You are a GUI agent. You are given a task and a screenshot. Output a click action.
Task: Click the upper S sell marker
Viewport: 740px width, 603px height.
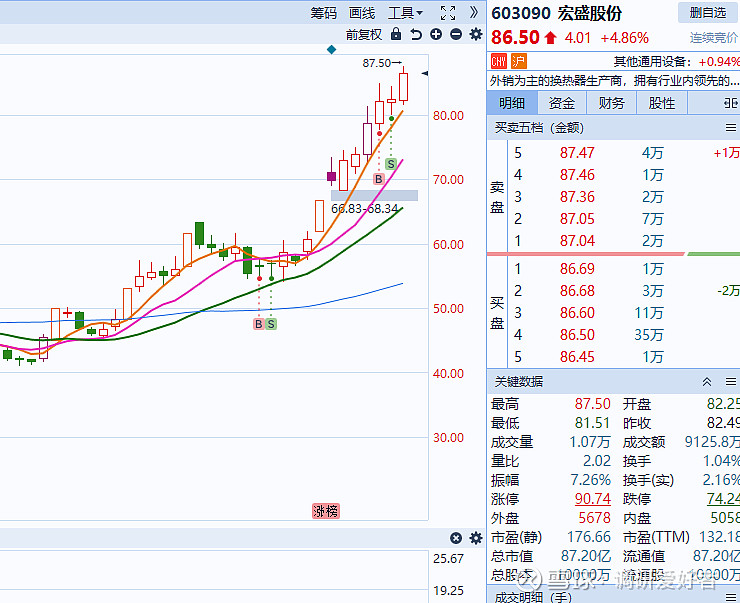point(390,164)
